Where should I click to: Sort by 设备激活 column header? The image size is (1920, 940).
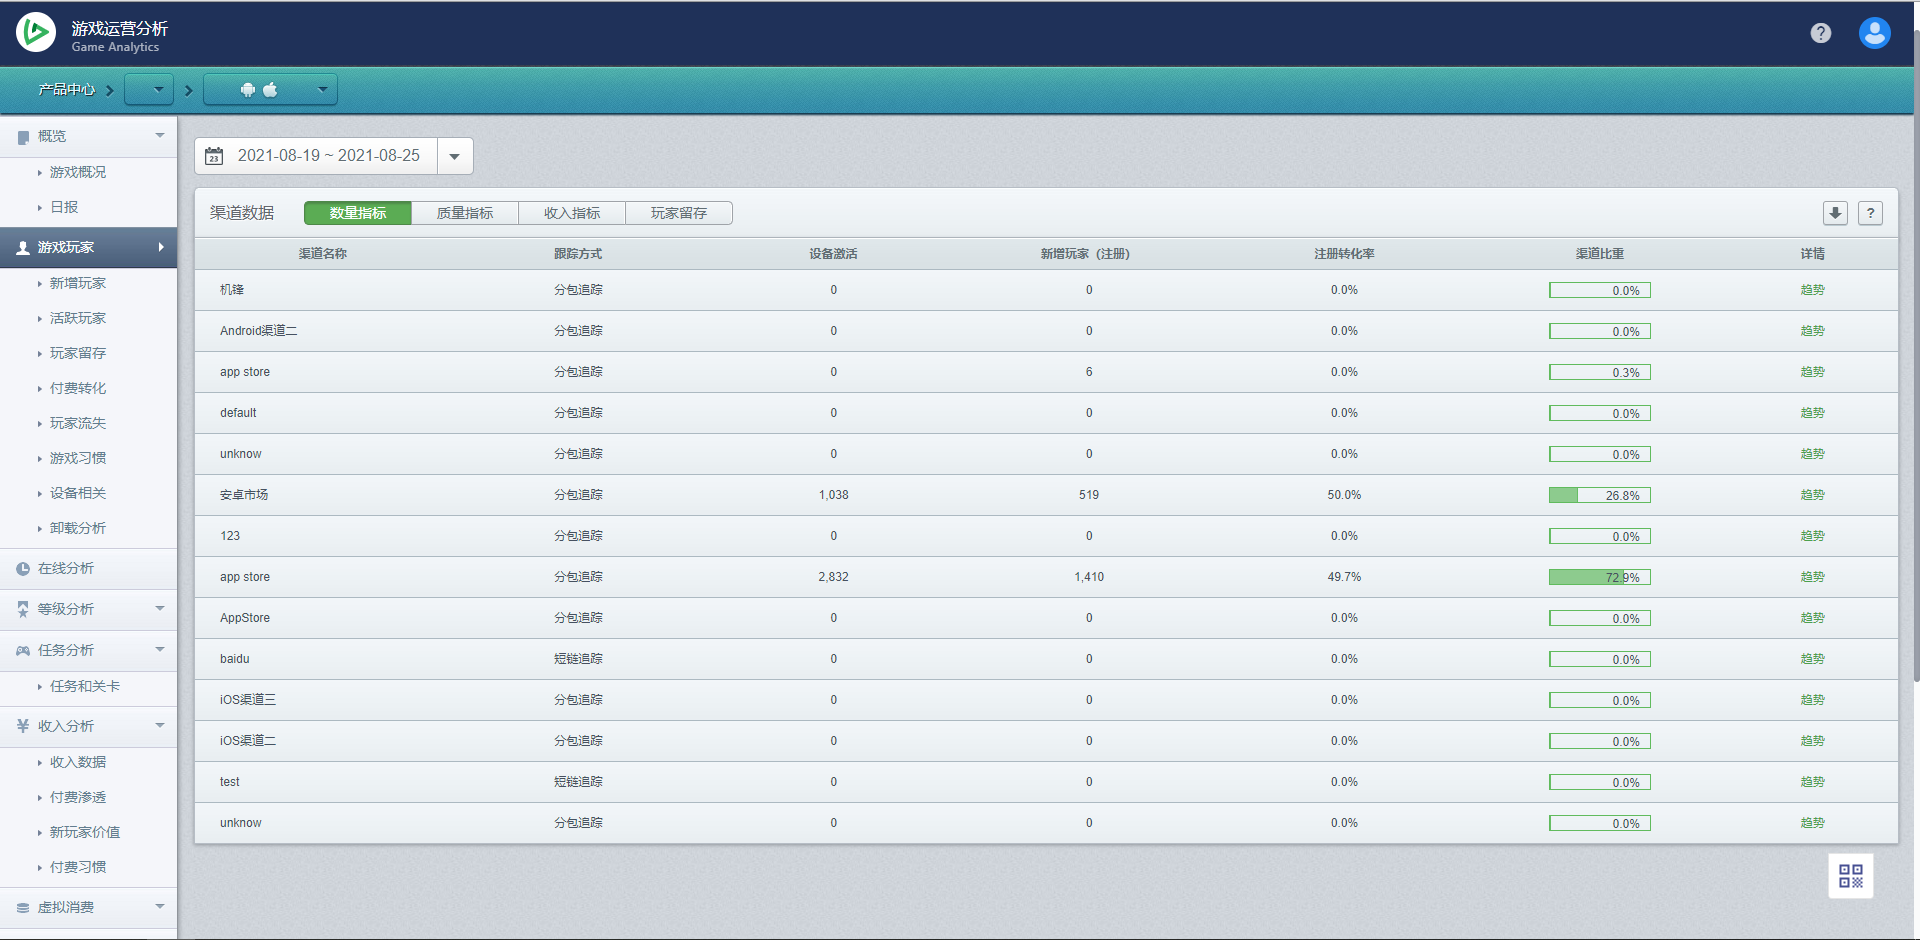click(833, 254)
